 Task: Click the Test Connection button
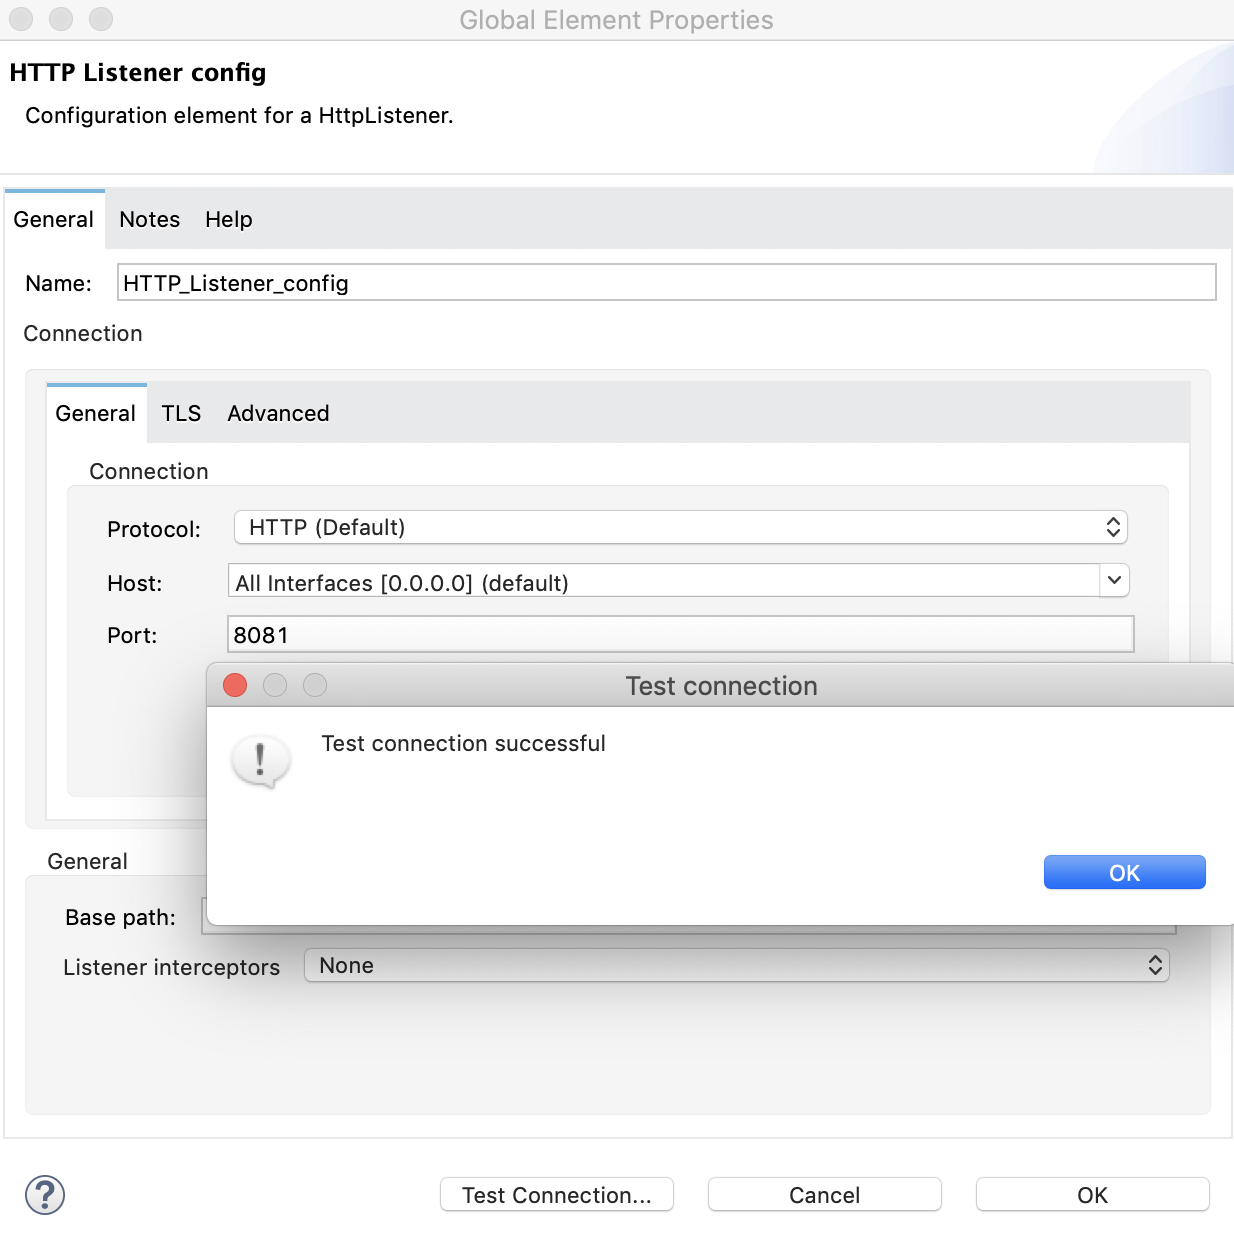click(556, 1194)
